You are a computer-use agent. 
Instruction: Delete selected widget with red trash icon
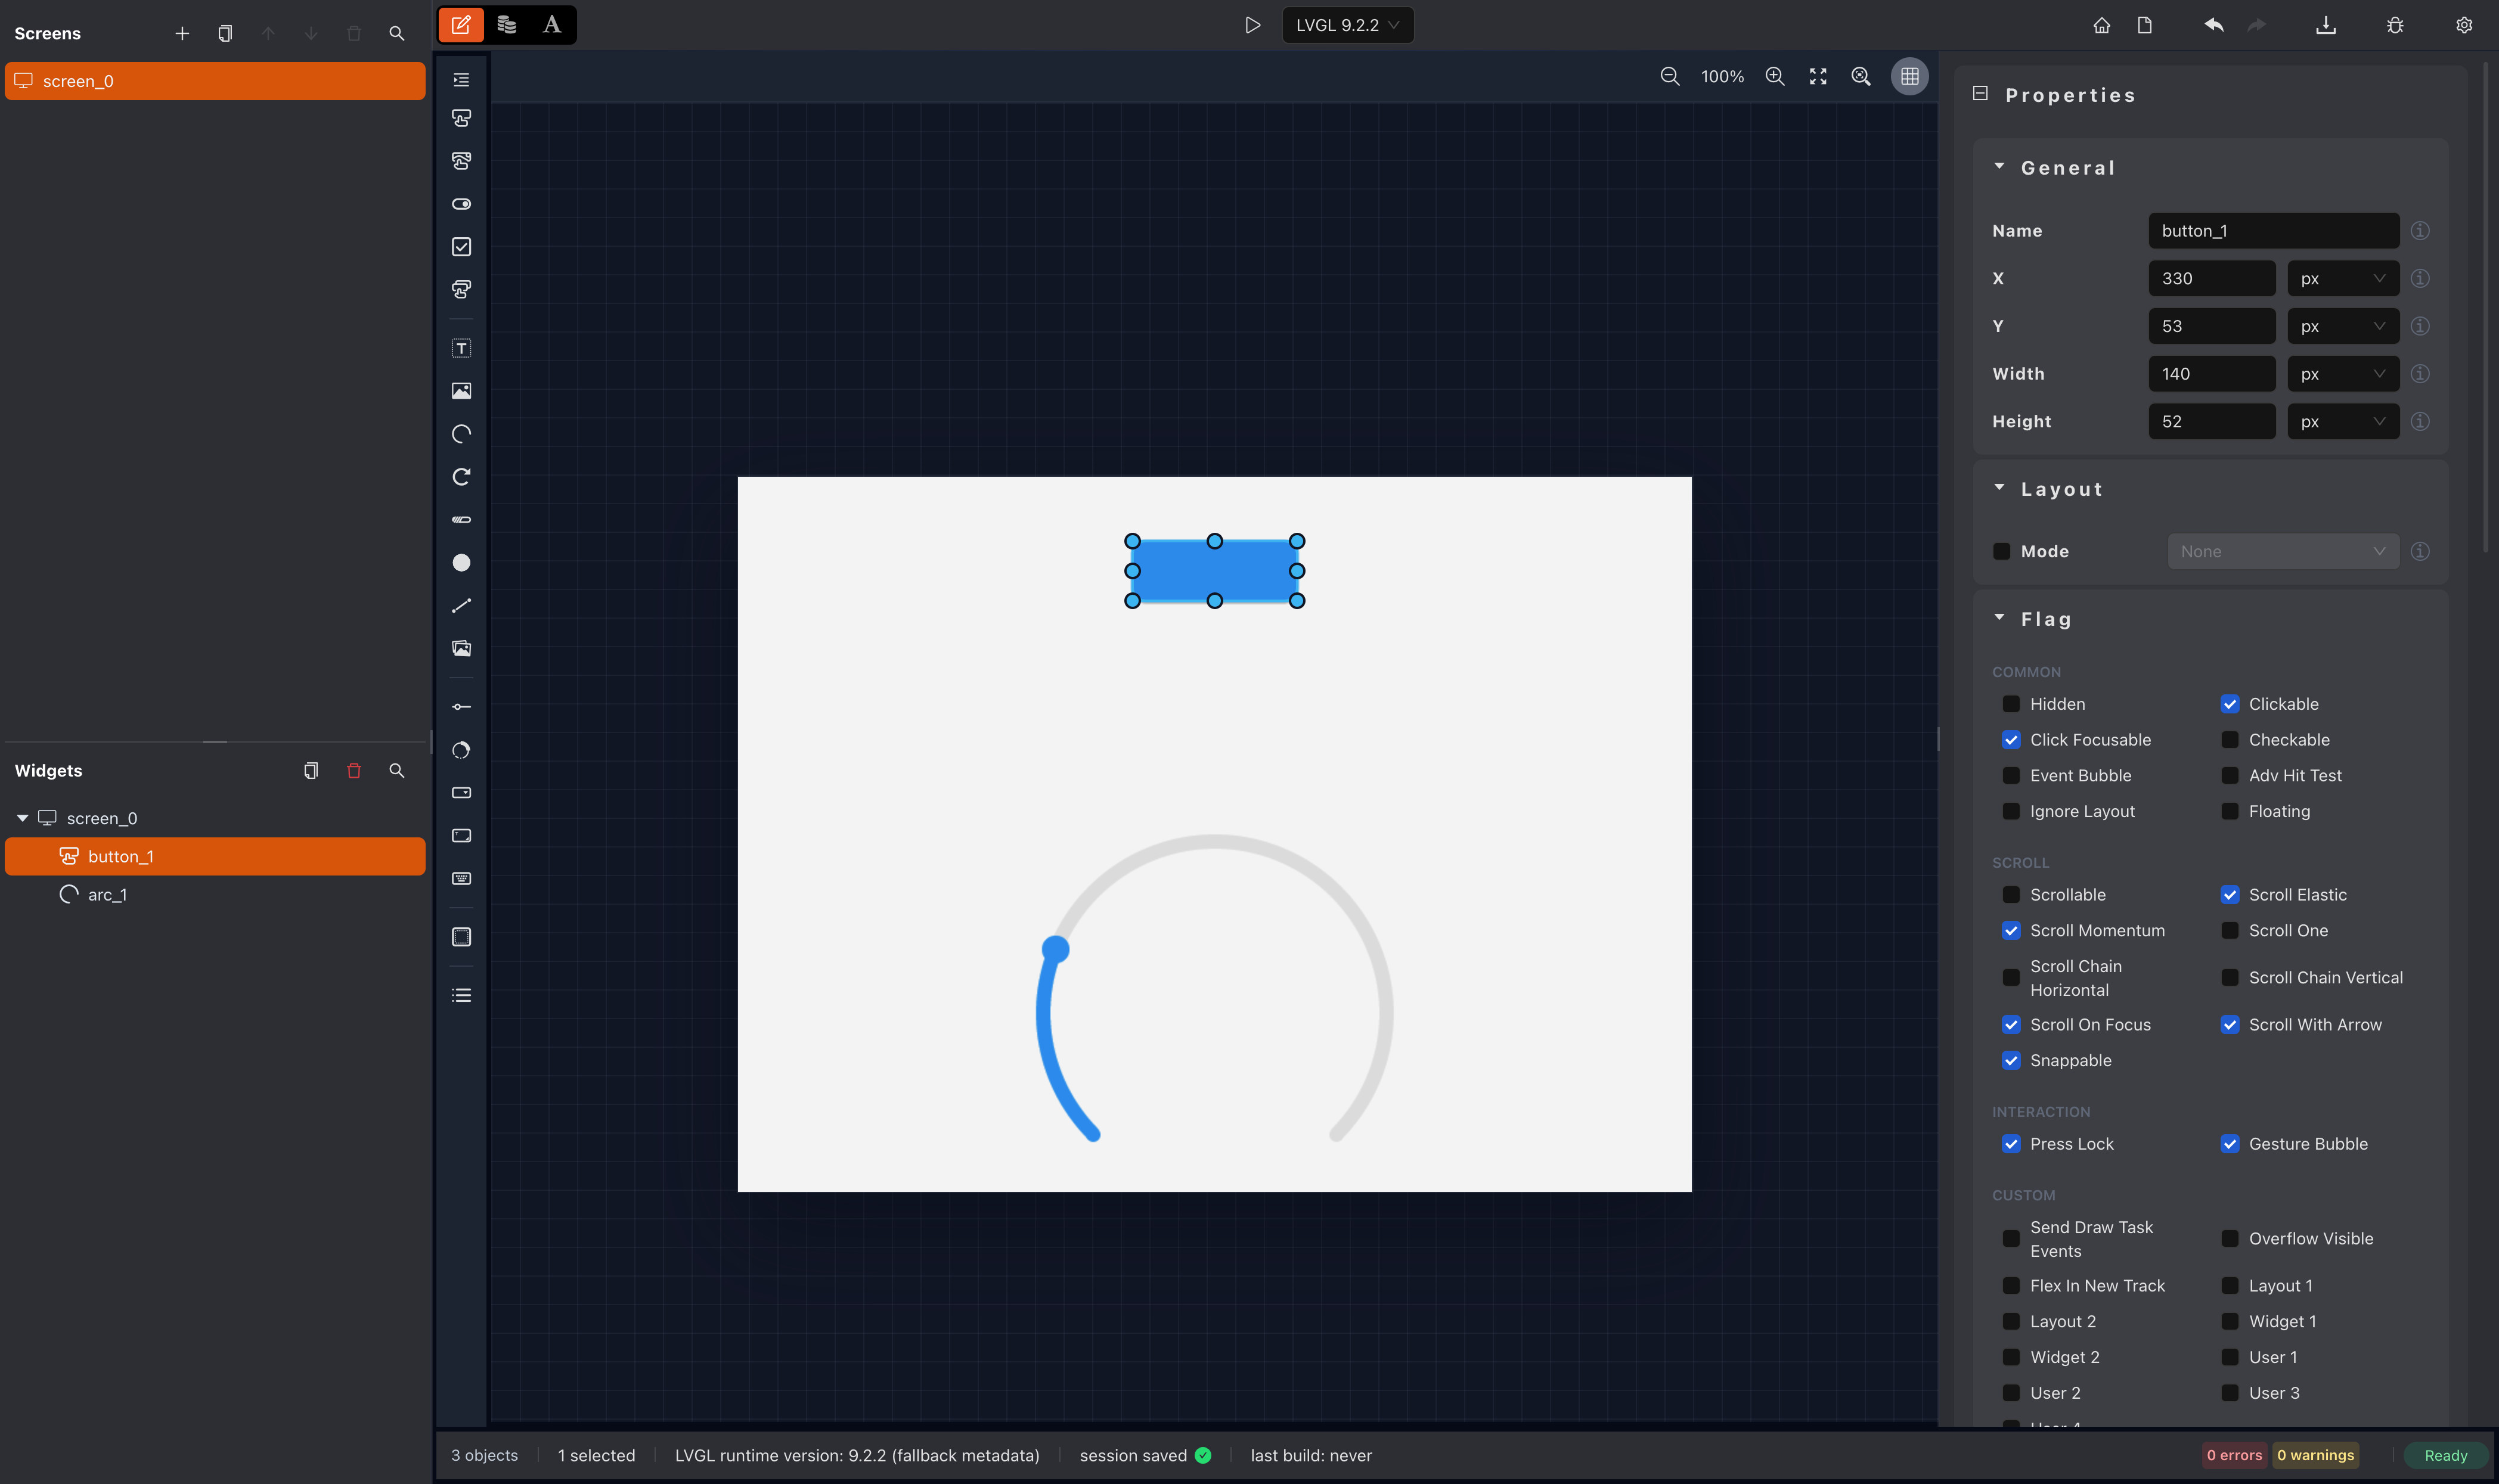coord(354,771)
